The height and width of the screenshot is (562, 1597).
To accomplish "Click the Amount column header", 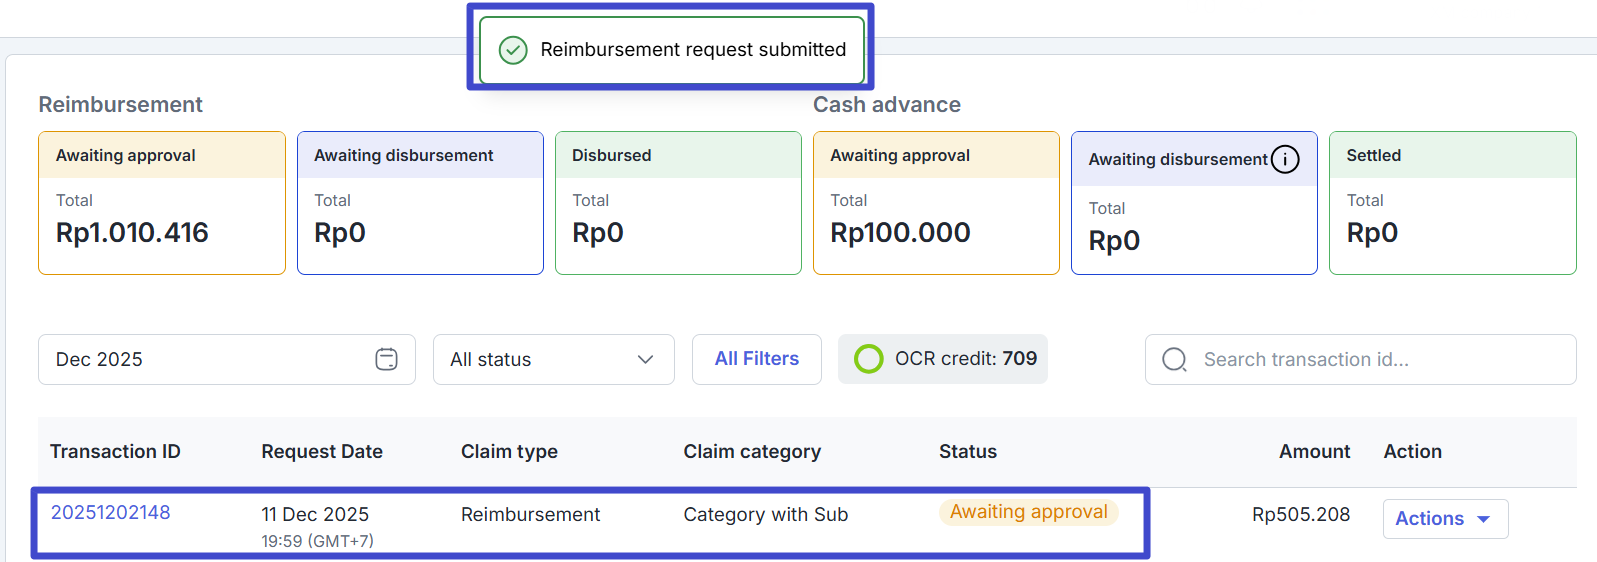I will (1314, 451).
